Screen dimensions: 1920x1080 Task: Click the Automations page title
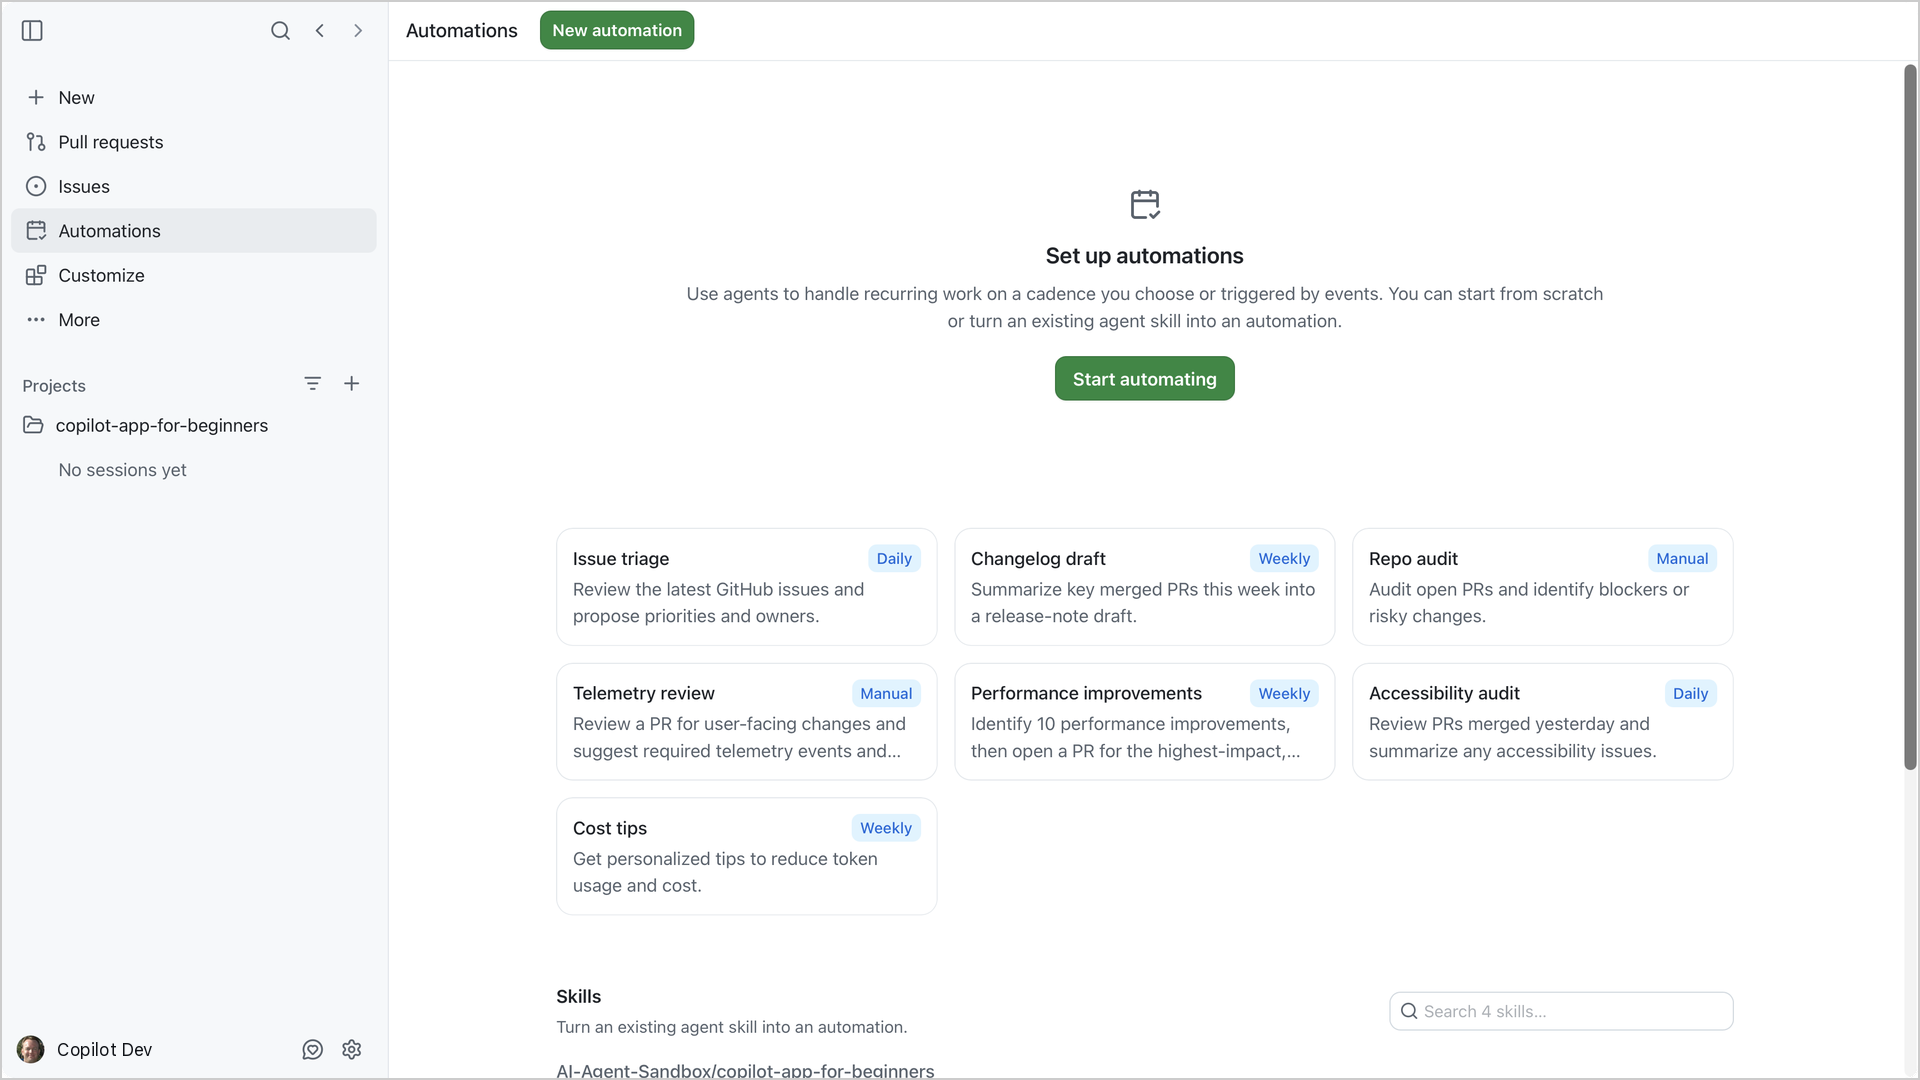click(x=461, y=31)
